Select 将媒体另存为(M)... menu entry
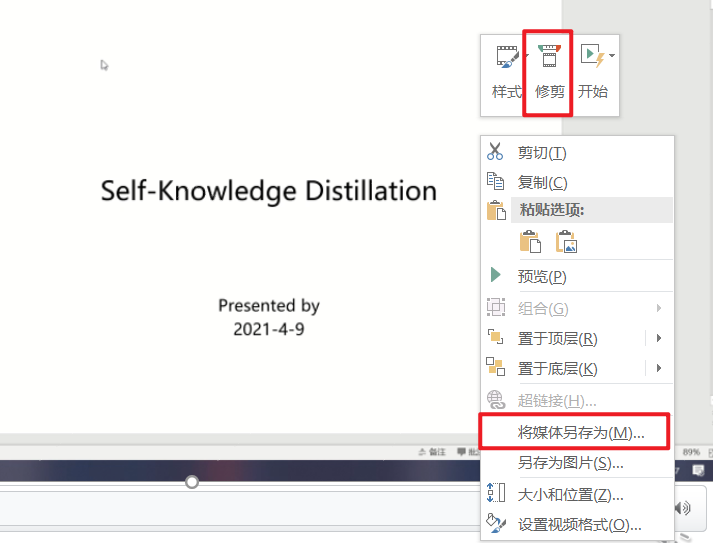Screen dimensions: 713x543 (575, 432)
